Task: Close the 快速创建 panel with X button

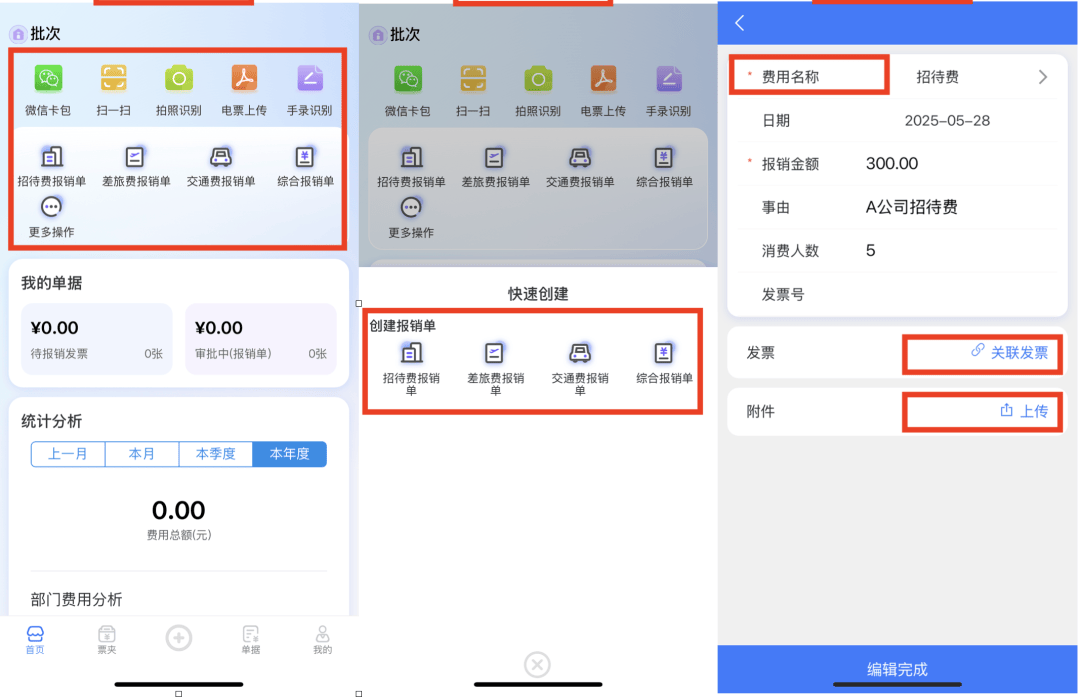Action: (x=537, y=663)
